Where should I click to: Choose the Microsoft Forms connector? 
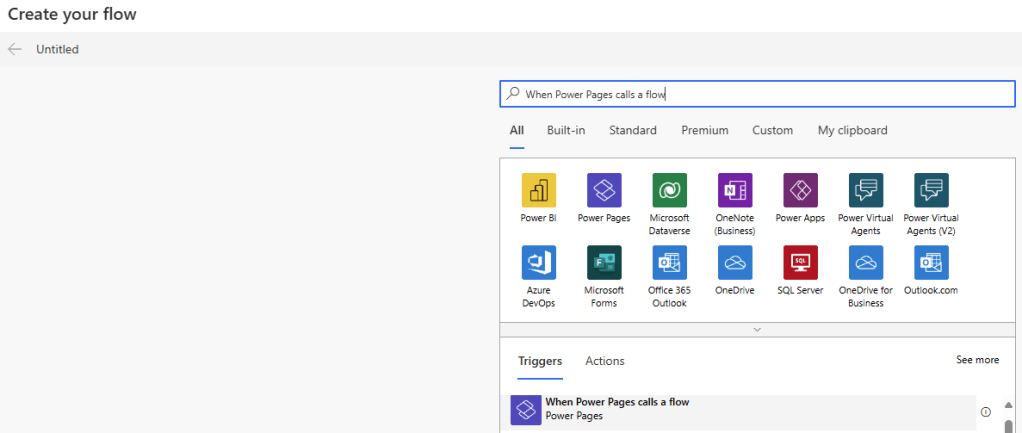pos(604,262)
